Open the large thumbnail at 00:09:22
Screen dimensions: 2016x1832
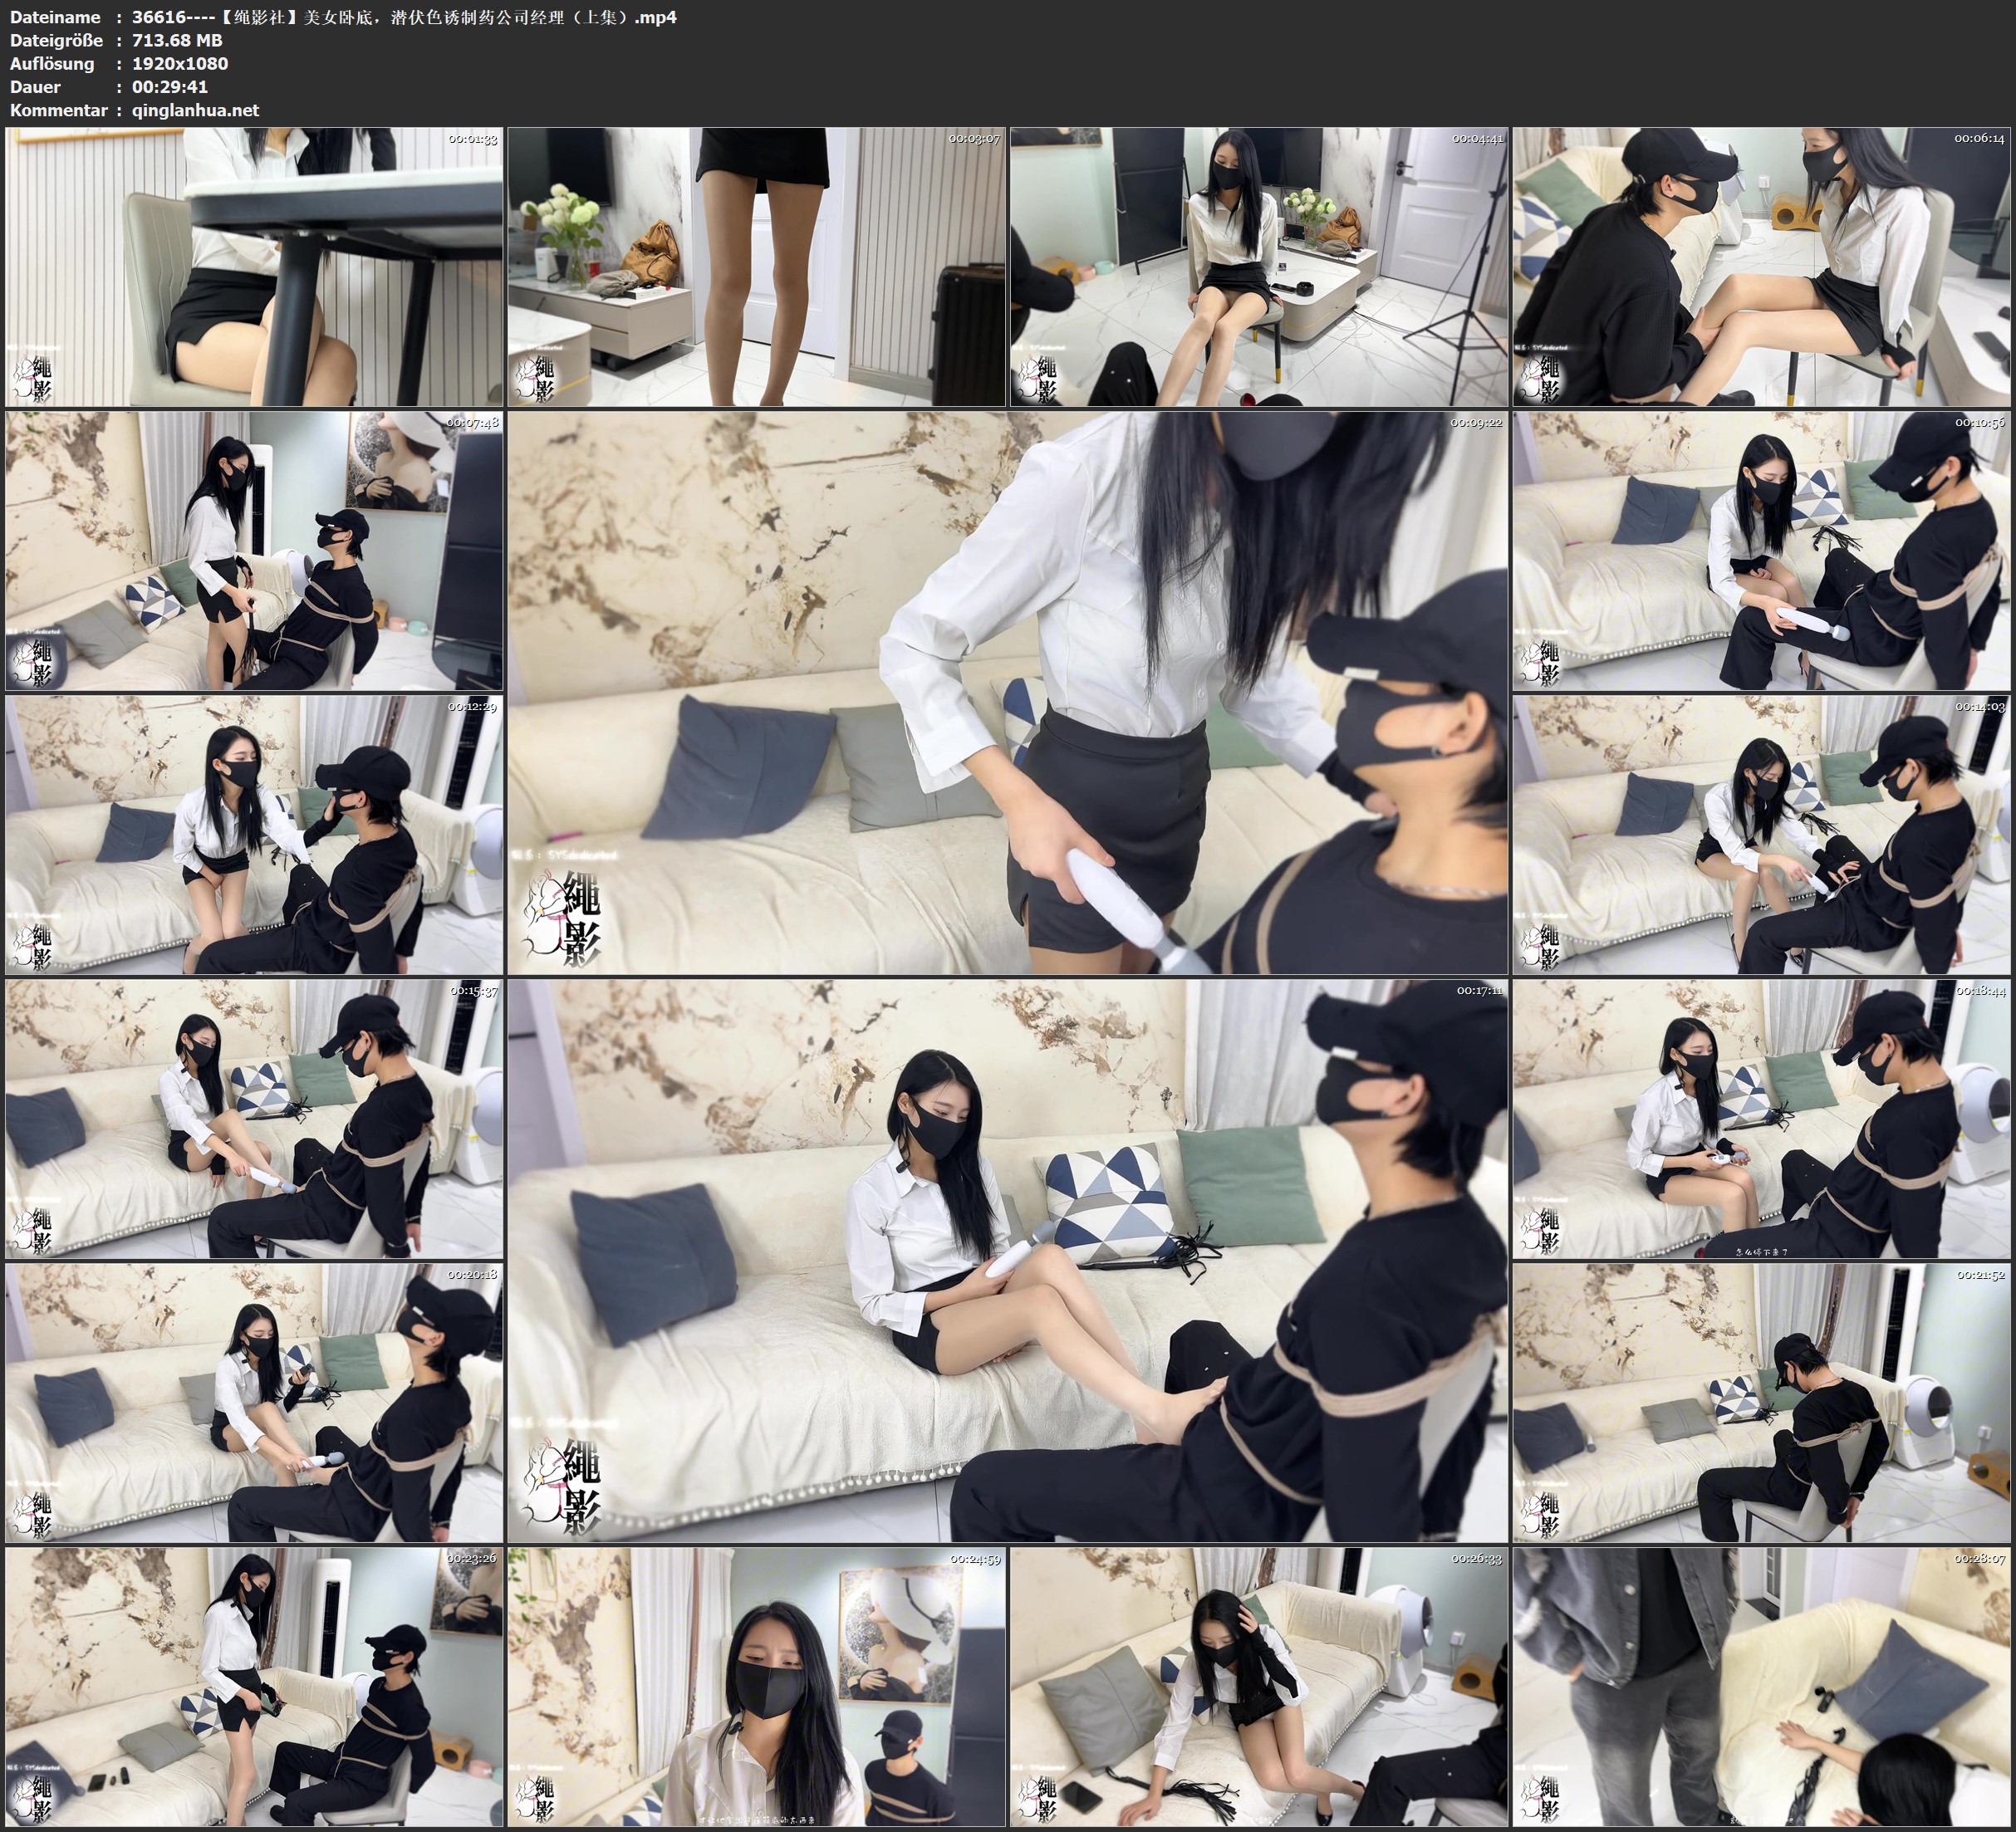pyautogui.click(x=1007, y=693)
